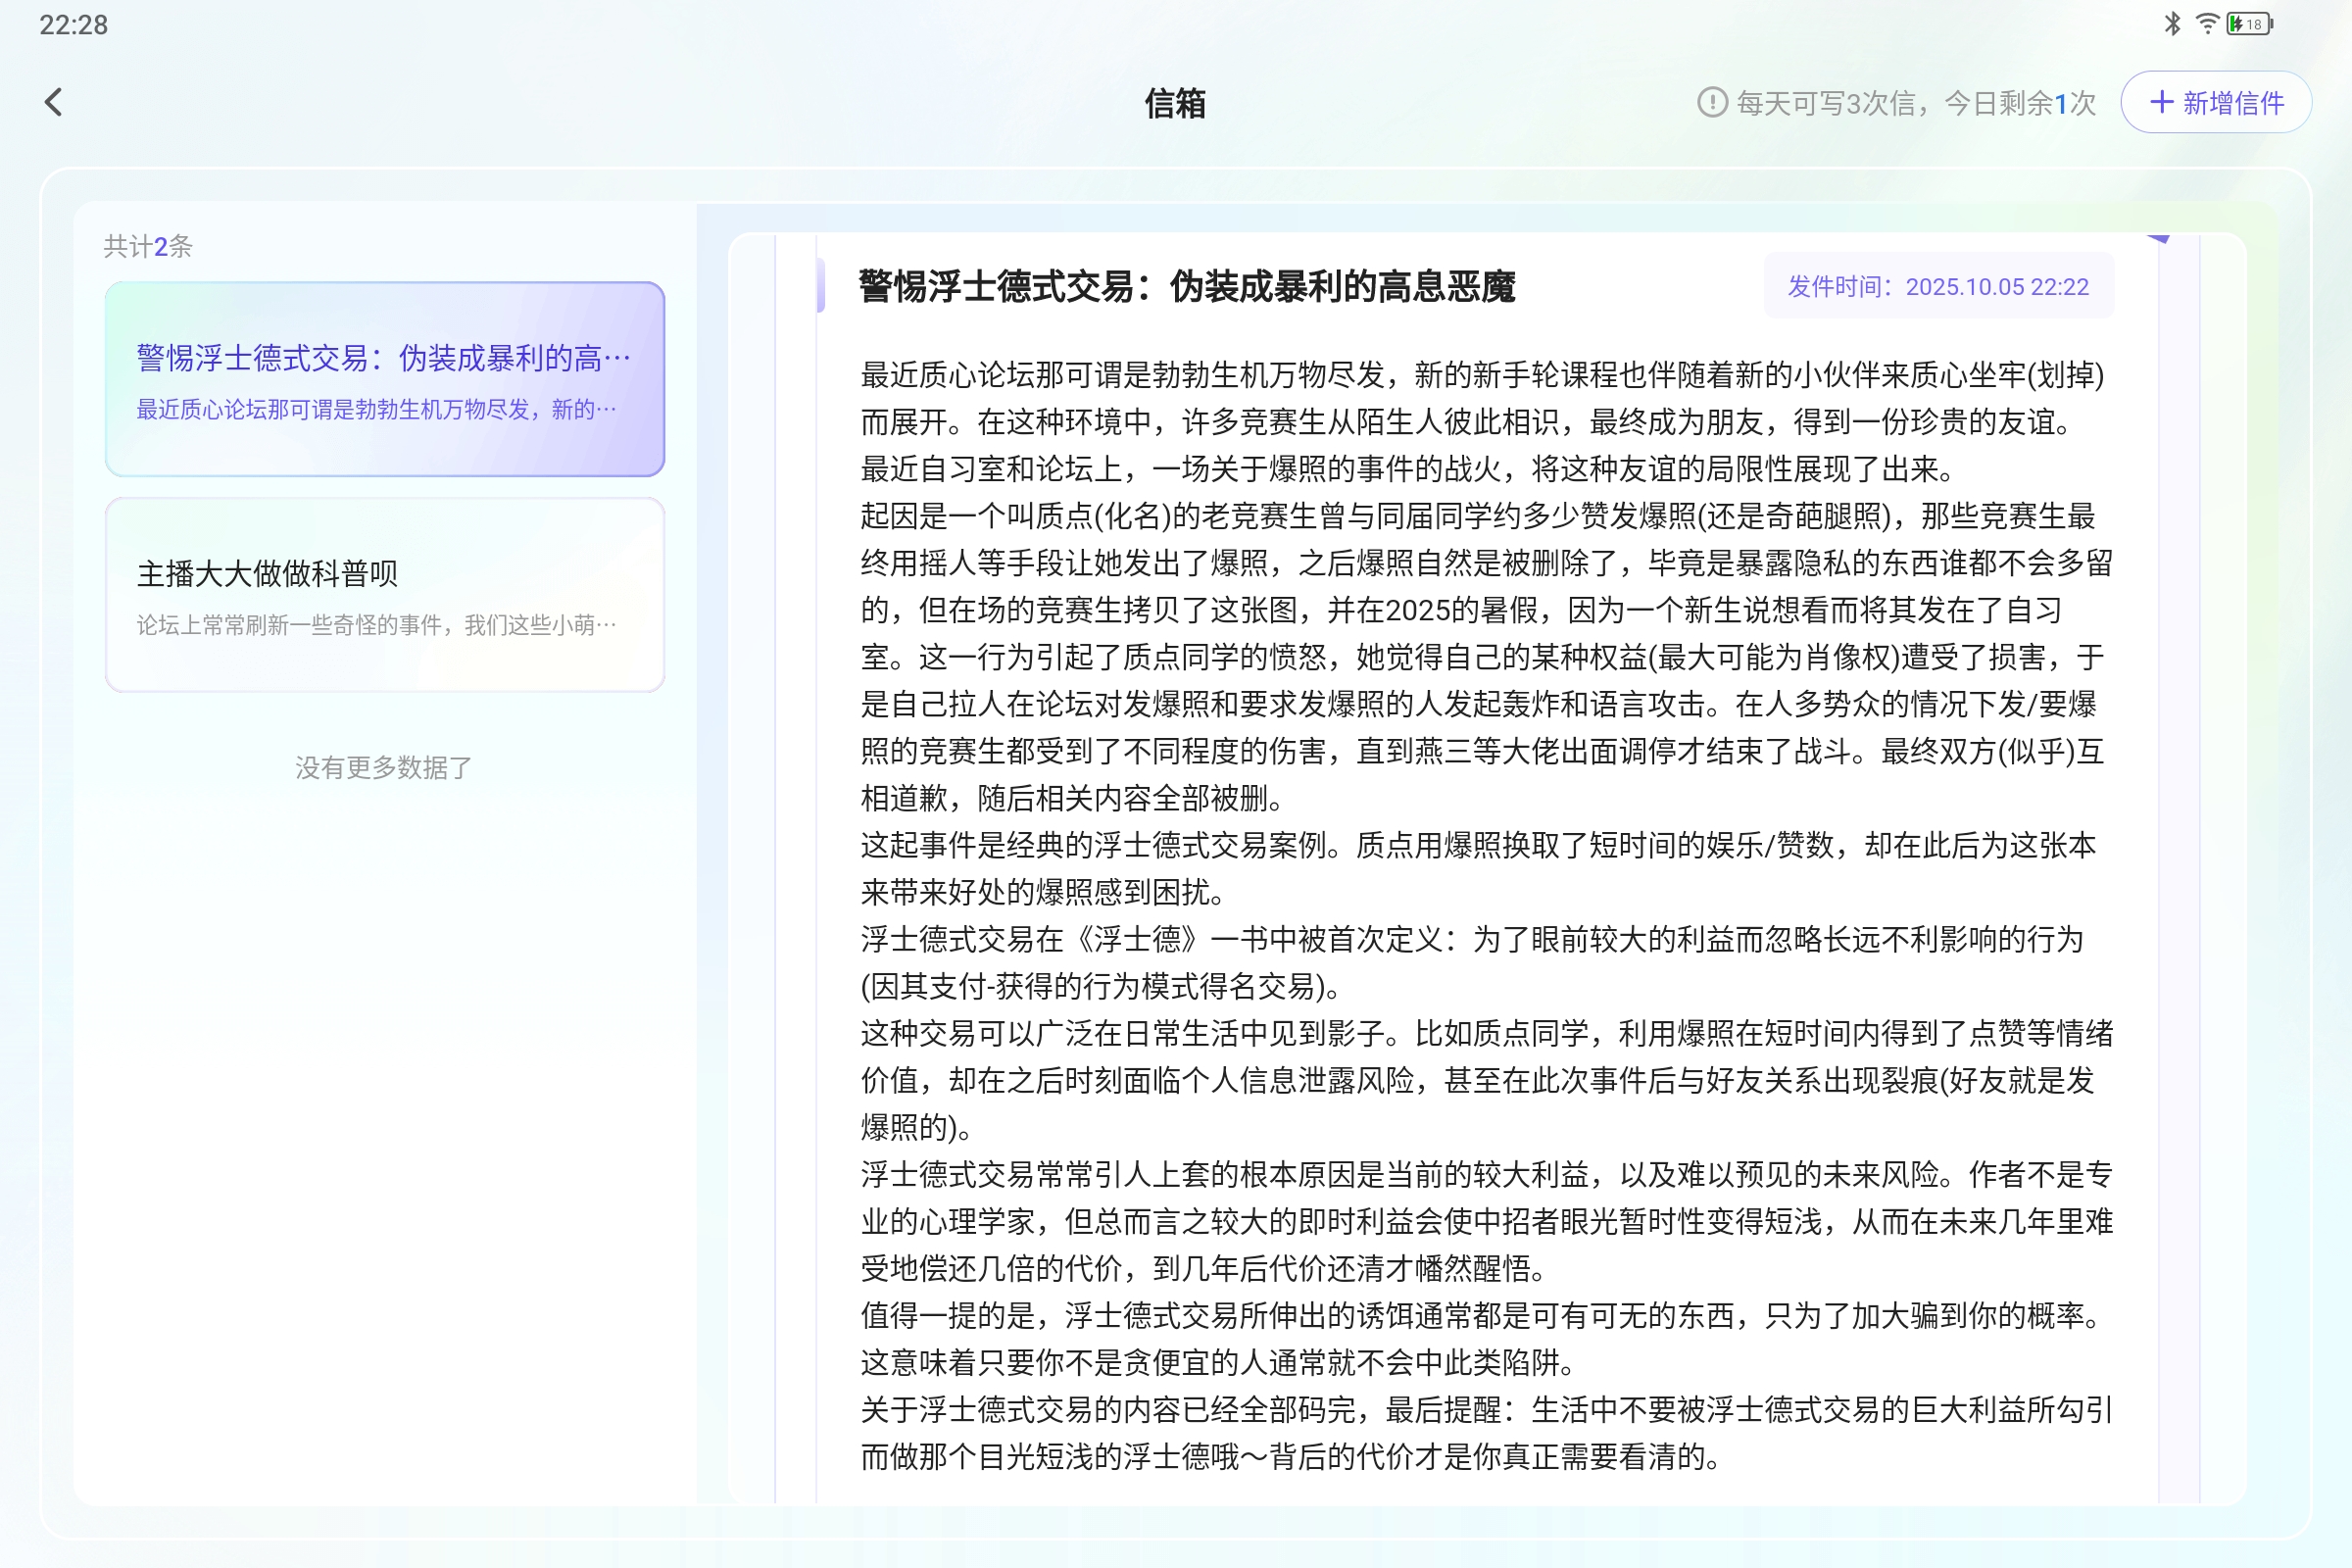Click the 22:28 clock in status bar
Screen dimensions: 2352x1568
[x=73, y=25]
